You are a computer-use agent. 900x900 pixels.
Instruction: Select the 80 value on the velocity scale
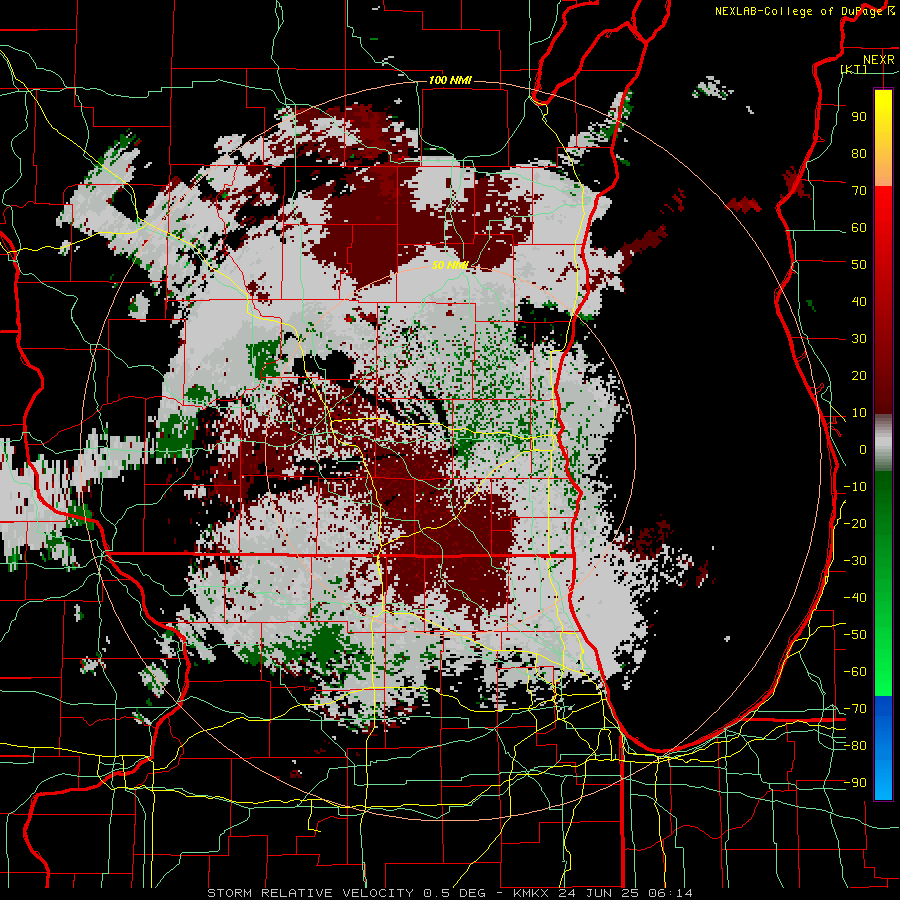(x=859, y=153)
